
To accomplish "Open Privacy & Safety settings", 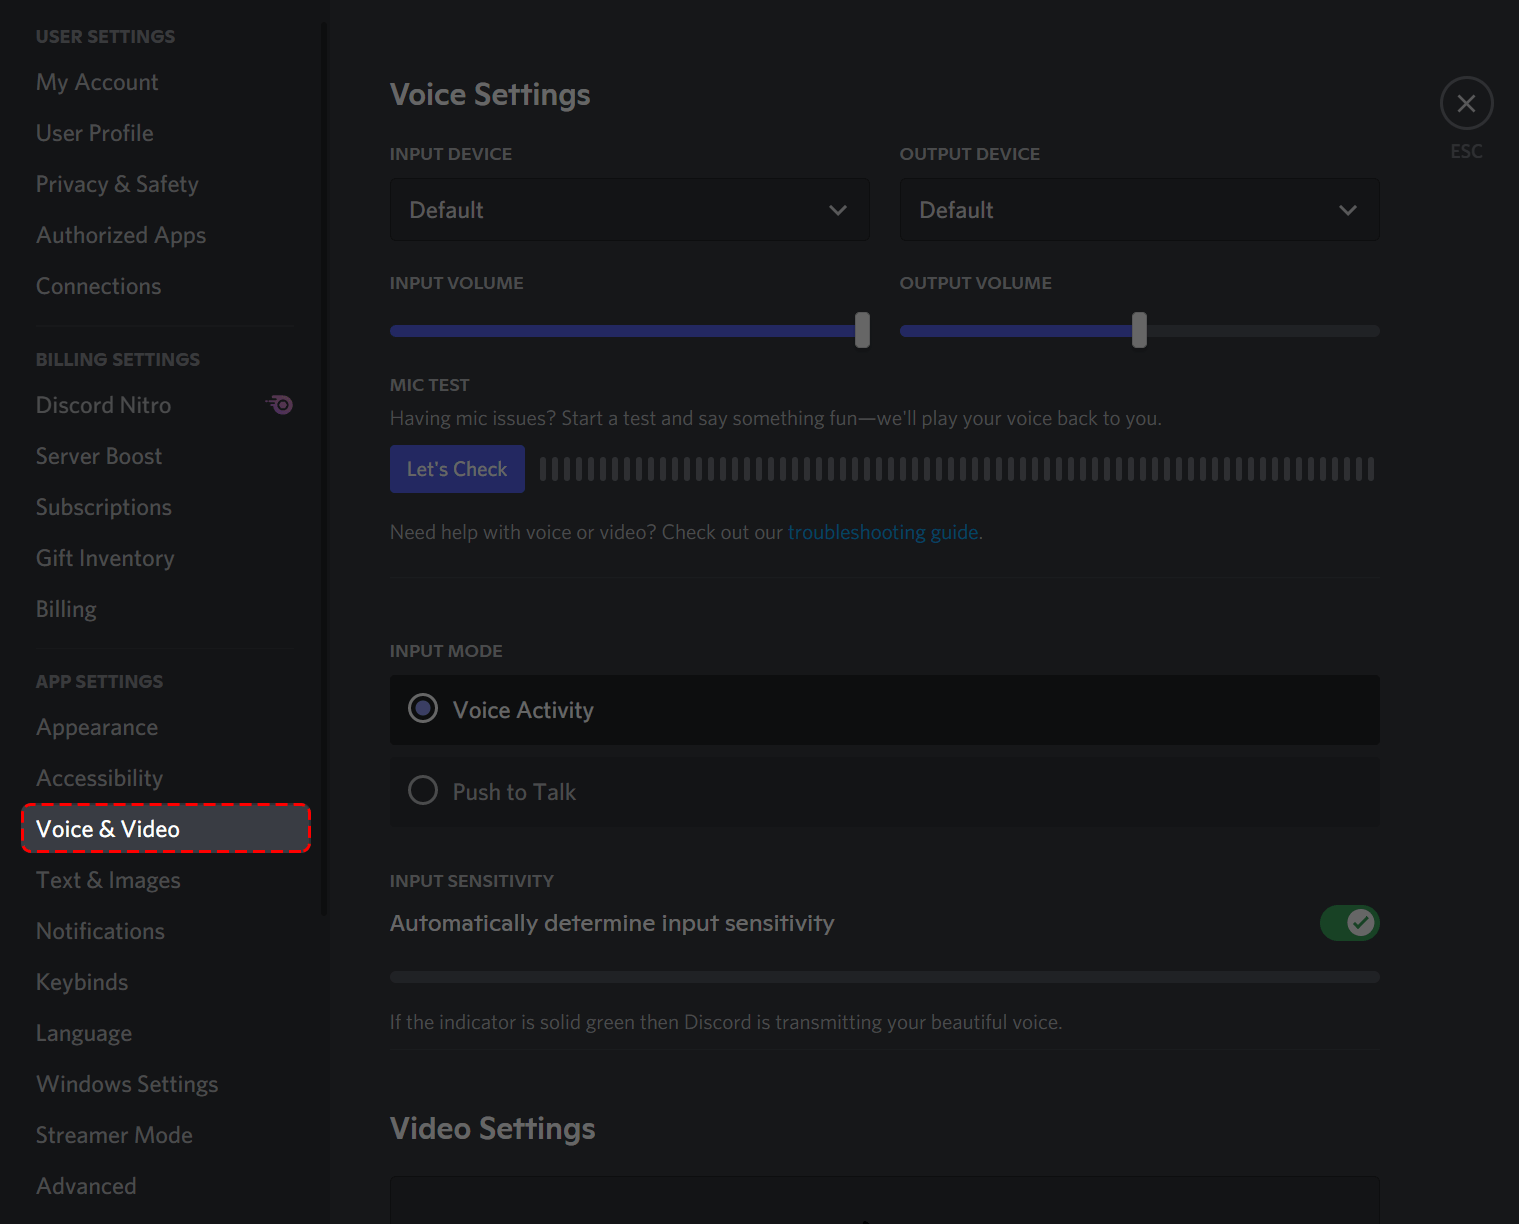I will coord(116,184).
